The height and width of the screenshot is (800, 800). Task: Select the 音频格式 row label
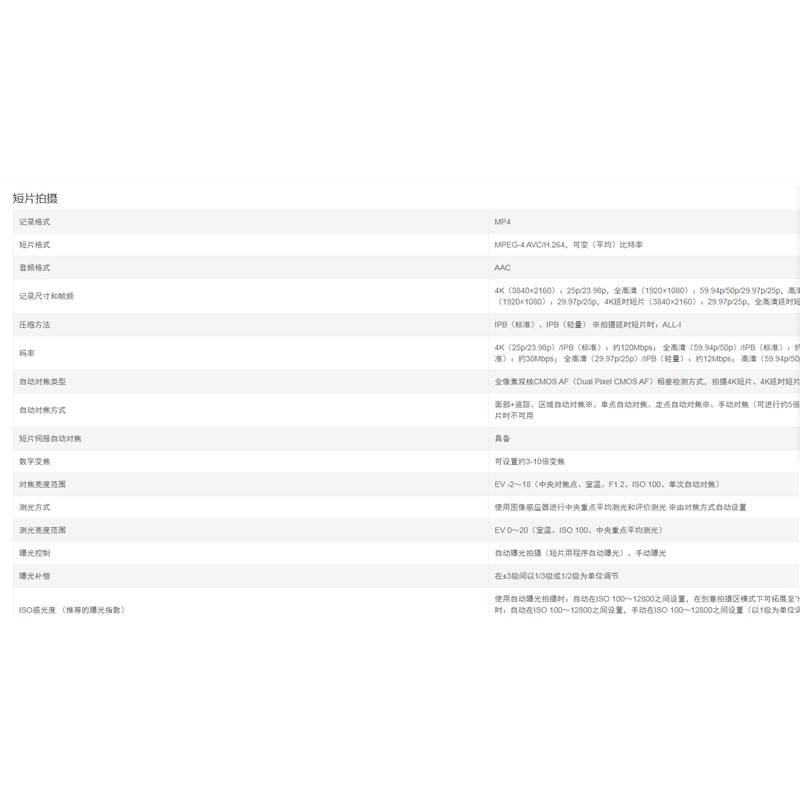pos(34,268)
